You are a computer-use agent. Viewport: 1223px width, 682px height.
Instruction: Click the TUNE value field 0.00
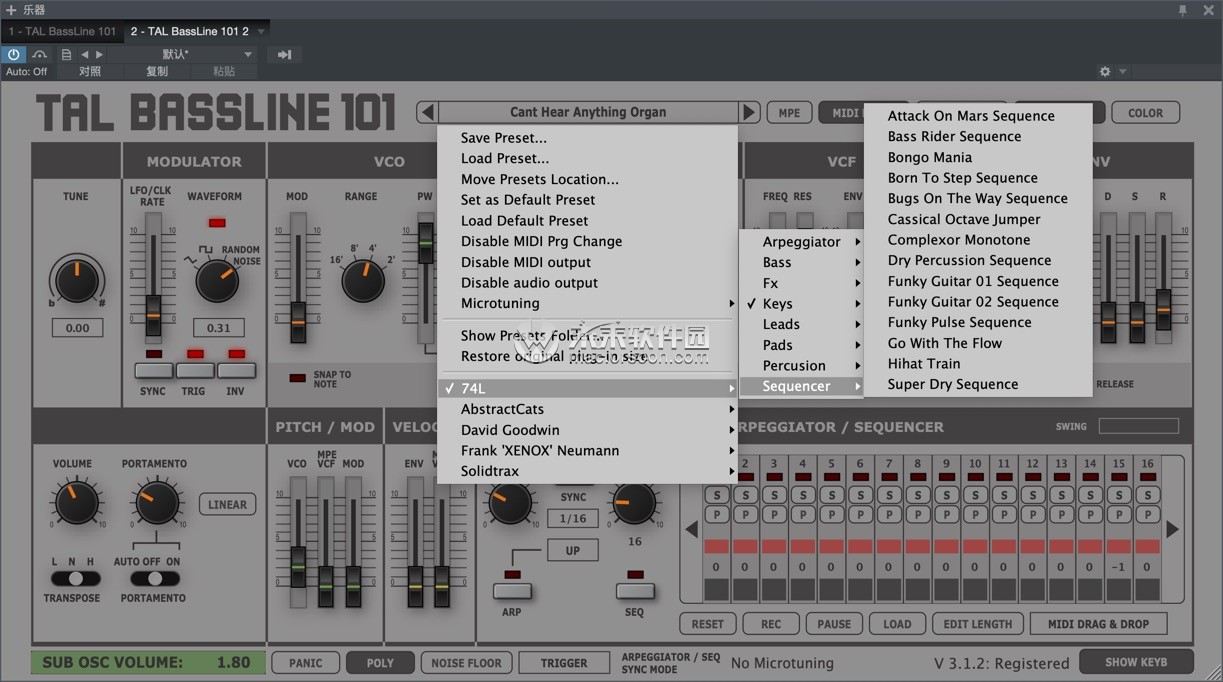(77, 327)
